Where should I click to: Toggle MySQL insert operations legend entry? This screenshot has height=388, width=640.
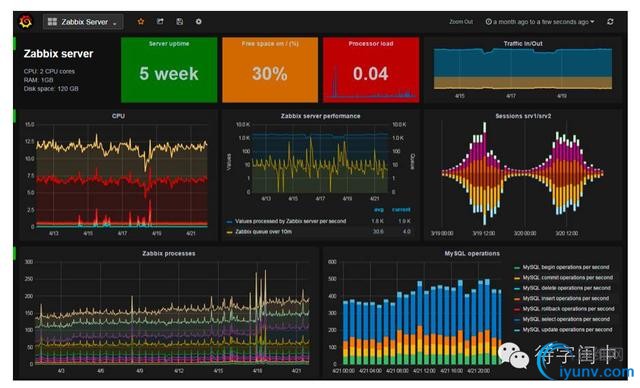(x=562, y=299)
